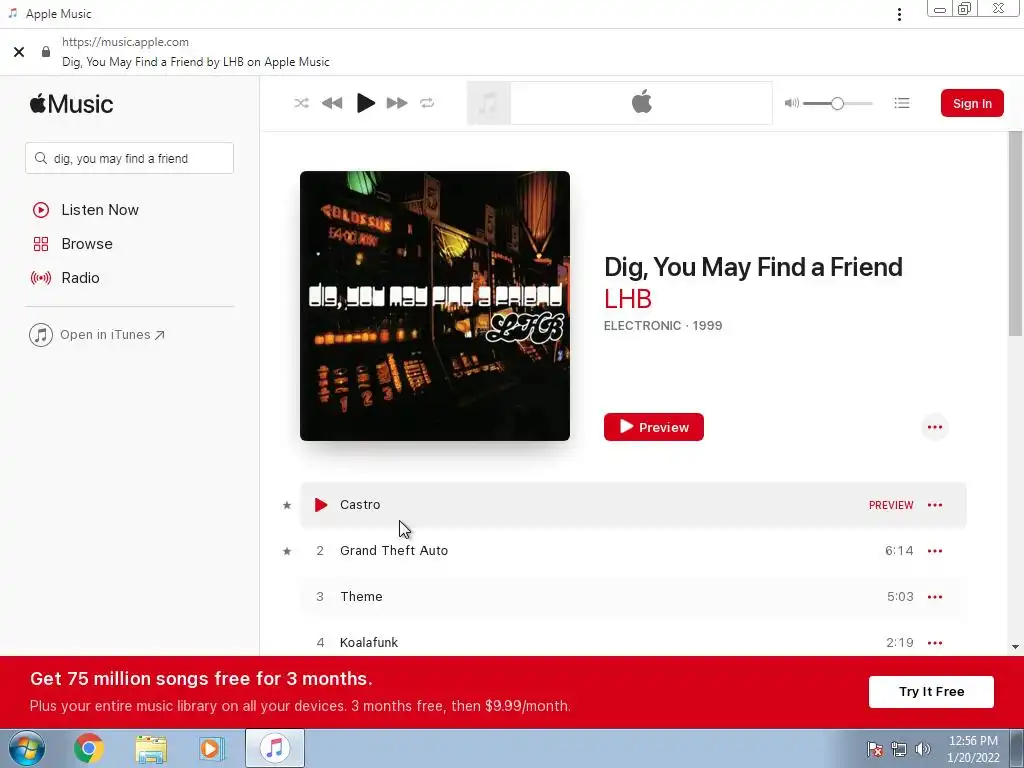Mute using the volume speaker icon
The image size is (1024, 768).
(x=792, y=103)
